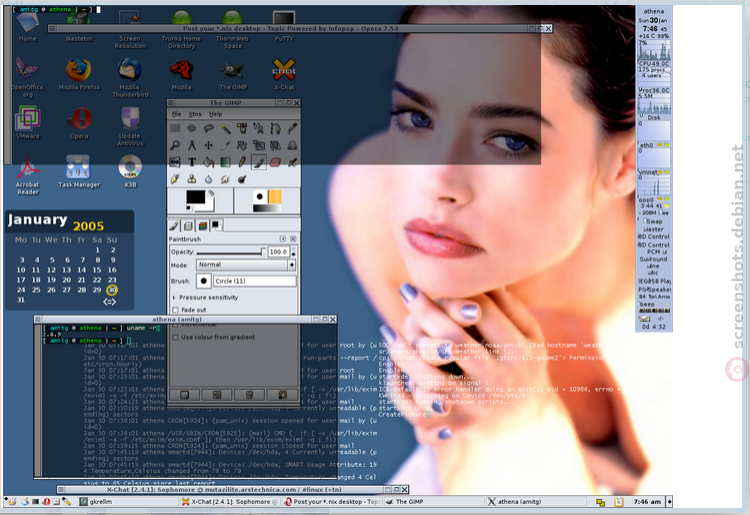
Task: Select day 30 in the January calendar
Action: tap(112, 290)
